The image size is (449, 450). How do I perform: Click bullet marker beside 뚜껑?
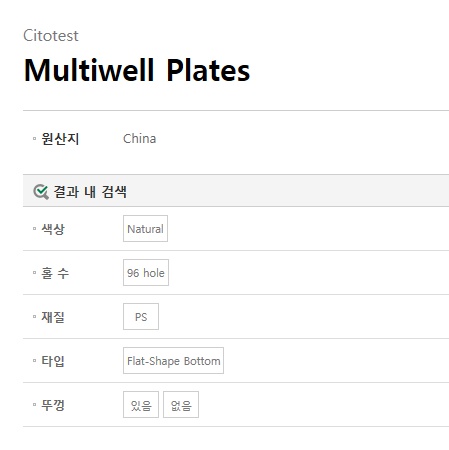point(34,405)
